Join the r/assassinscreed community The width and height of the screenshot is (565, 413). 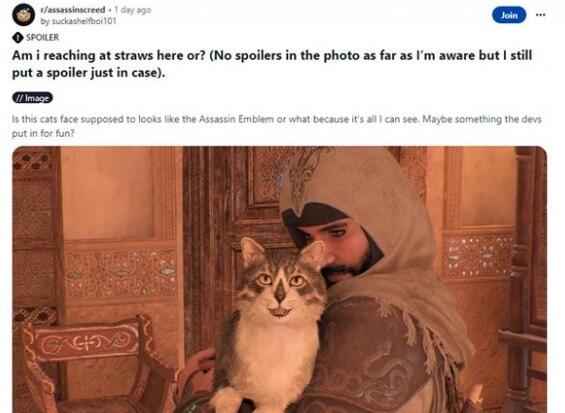click(509, 15)
